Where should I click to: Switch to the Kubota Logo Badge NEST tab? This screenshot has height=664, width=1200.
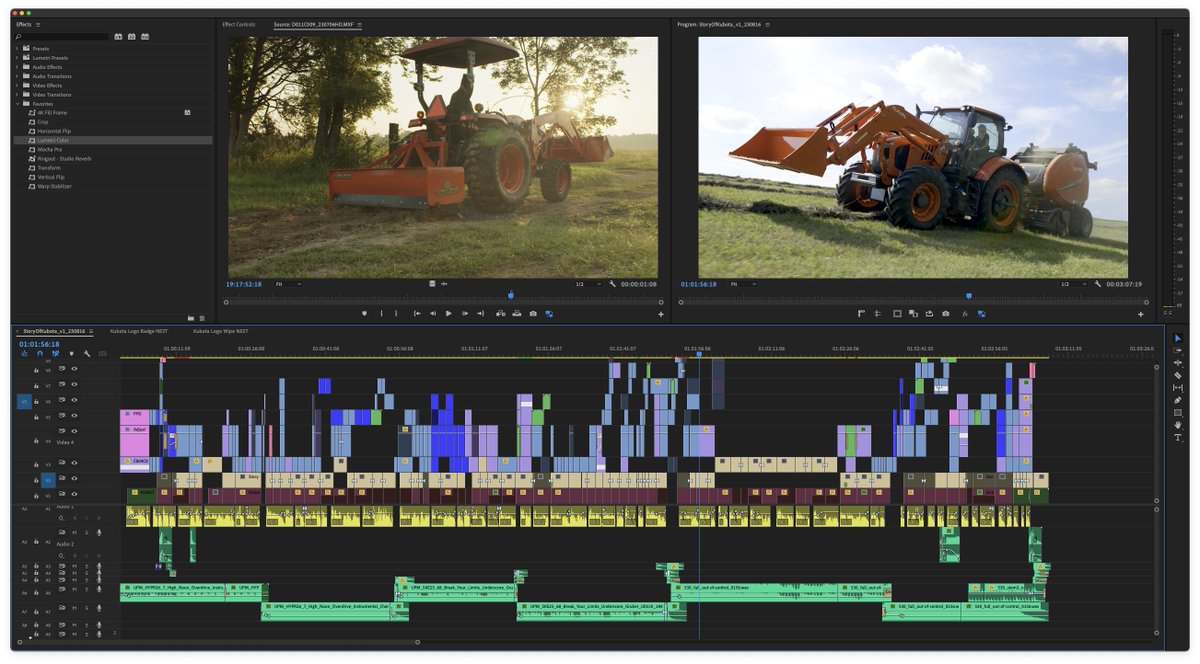141,330
